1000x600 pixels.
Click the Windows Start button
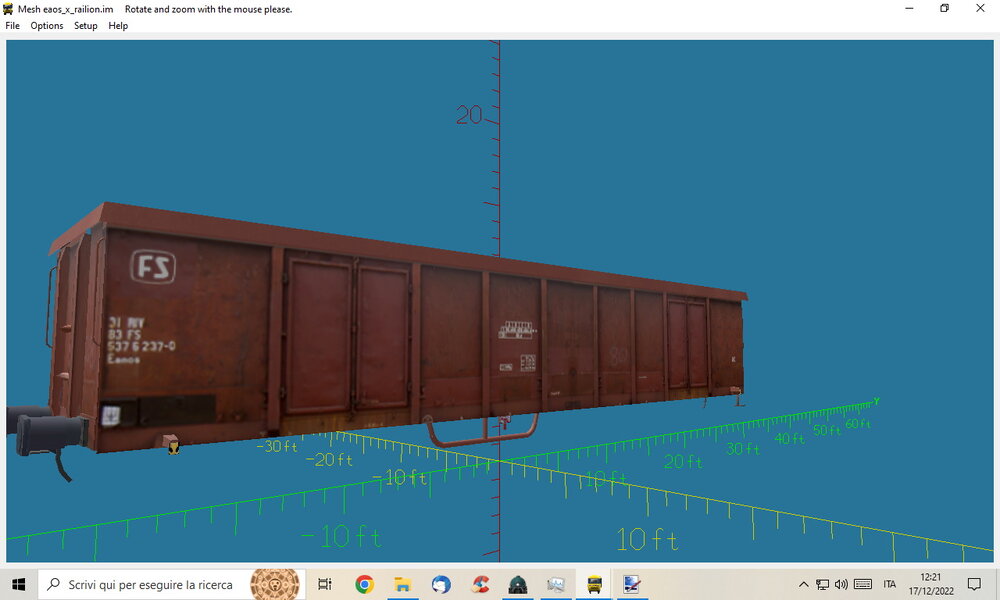pyautogui.click(x=18, y=584)
